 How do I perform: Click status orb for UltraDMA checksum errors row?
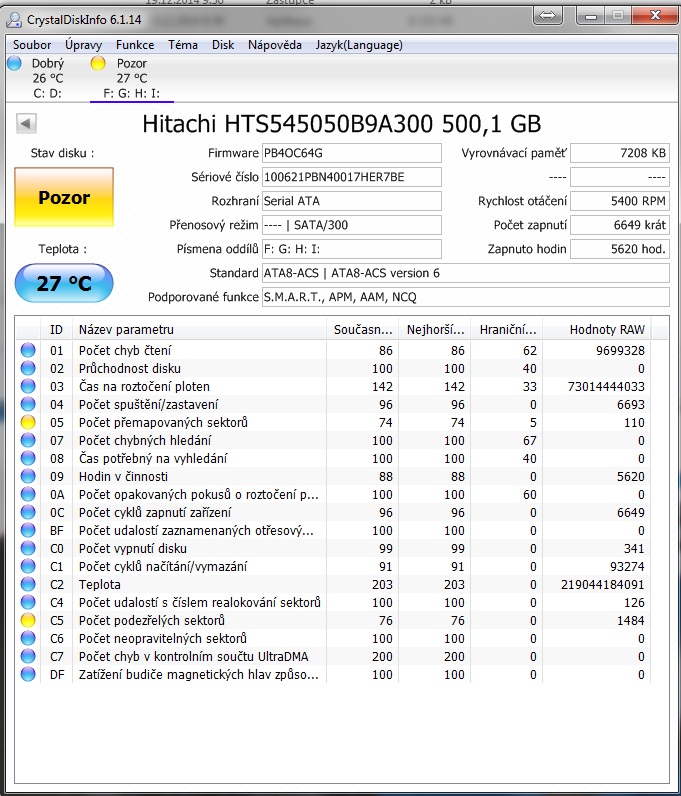[28, 656]
